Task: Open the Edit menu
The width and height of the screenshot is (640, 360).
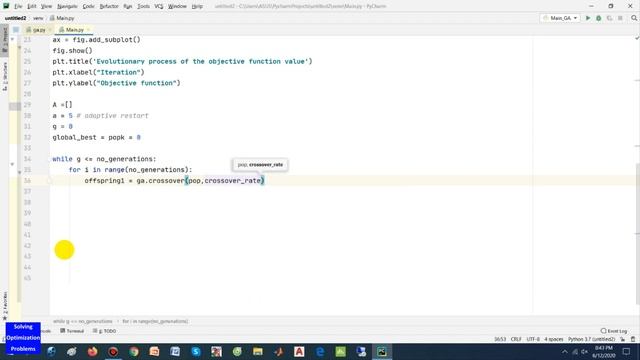Action: pyautogui.click(x=31, y=6)
